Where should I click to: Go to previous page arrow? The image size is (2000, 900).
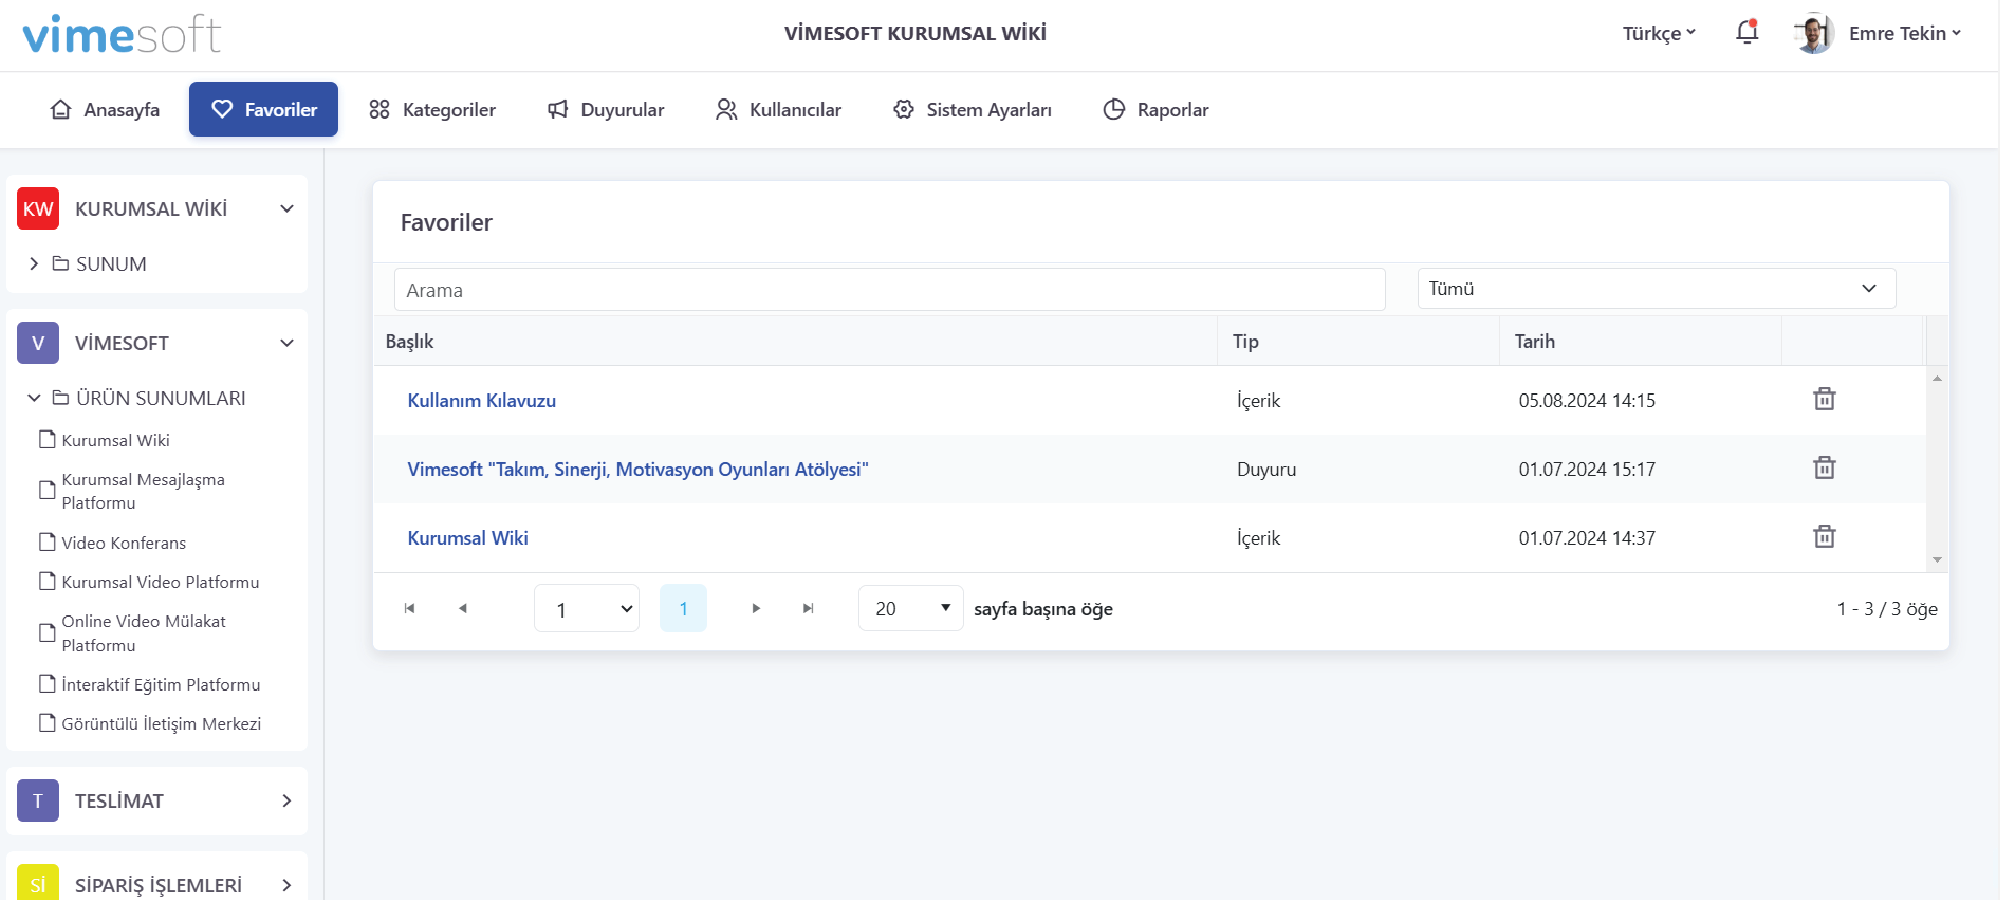coord(462,608)
